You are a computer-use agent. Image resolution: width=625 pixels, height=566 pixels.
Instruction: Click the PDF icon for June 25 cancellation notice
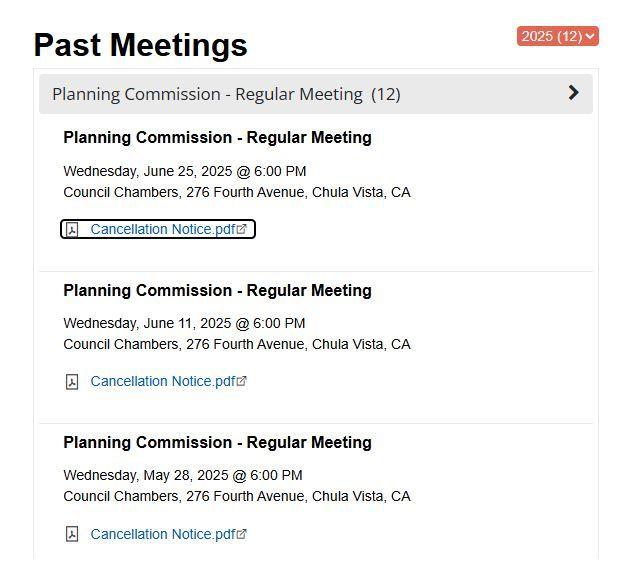tap(72, 230)
